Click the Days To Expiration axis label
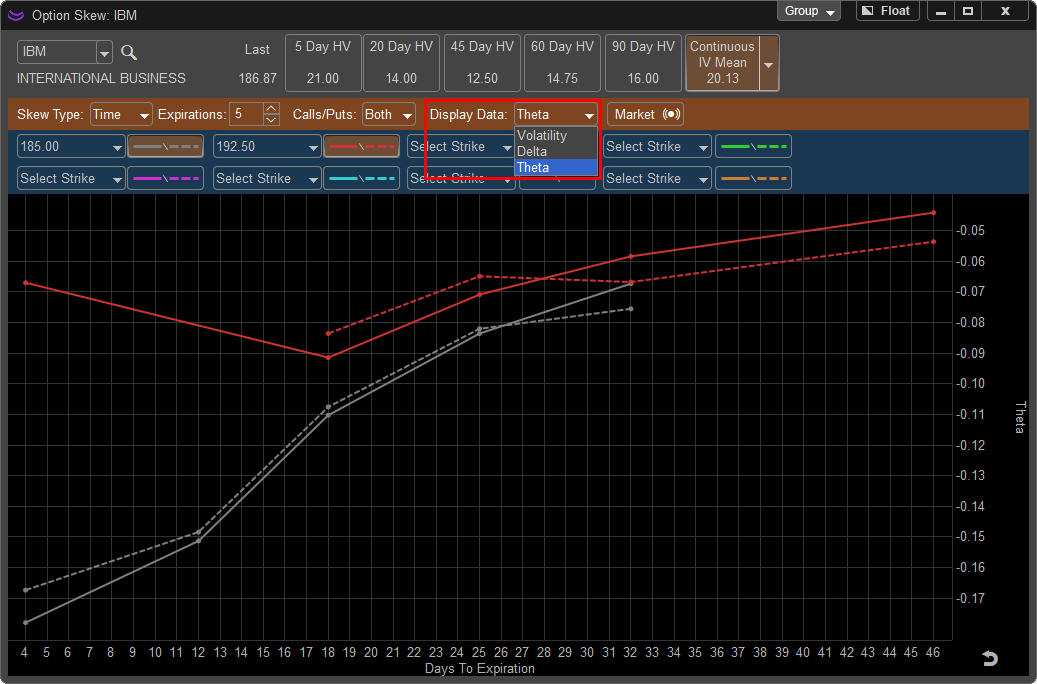Image resolution: width=1037 pixels, height=684 pixels. pyautogui.click(x=479, y=668)
